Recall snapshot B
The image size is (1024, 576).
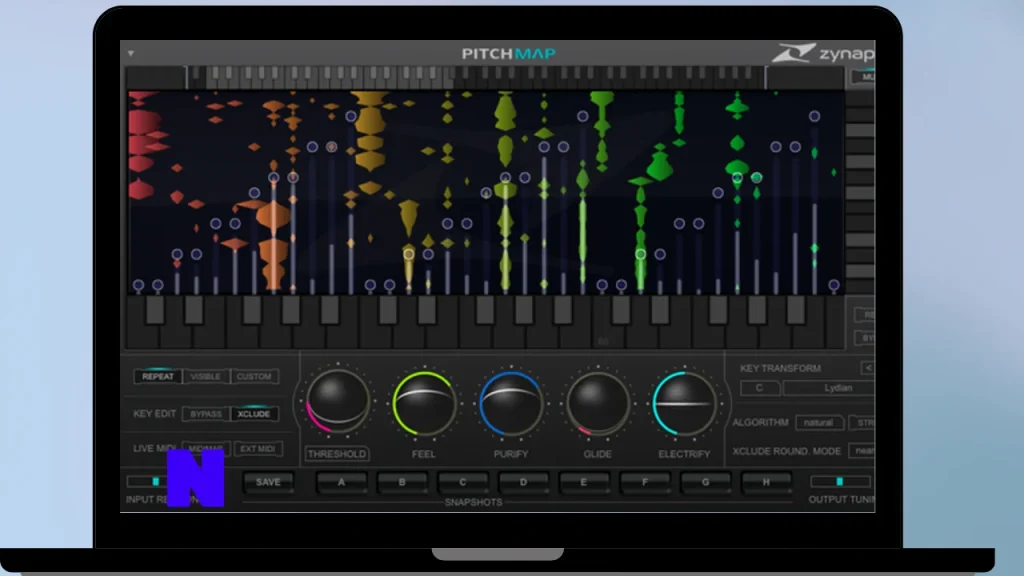point(402,482)
